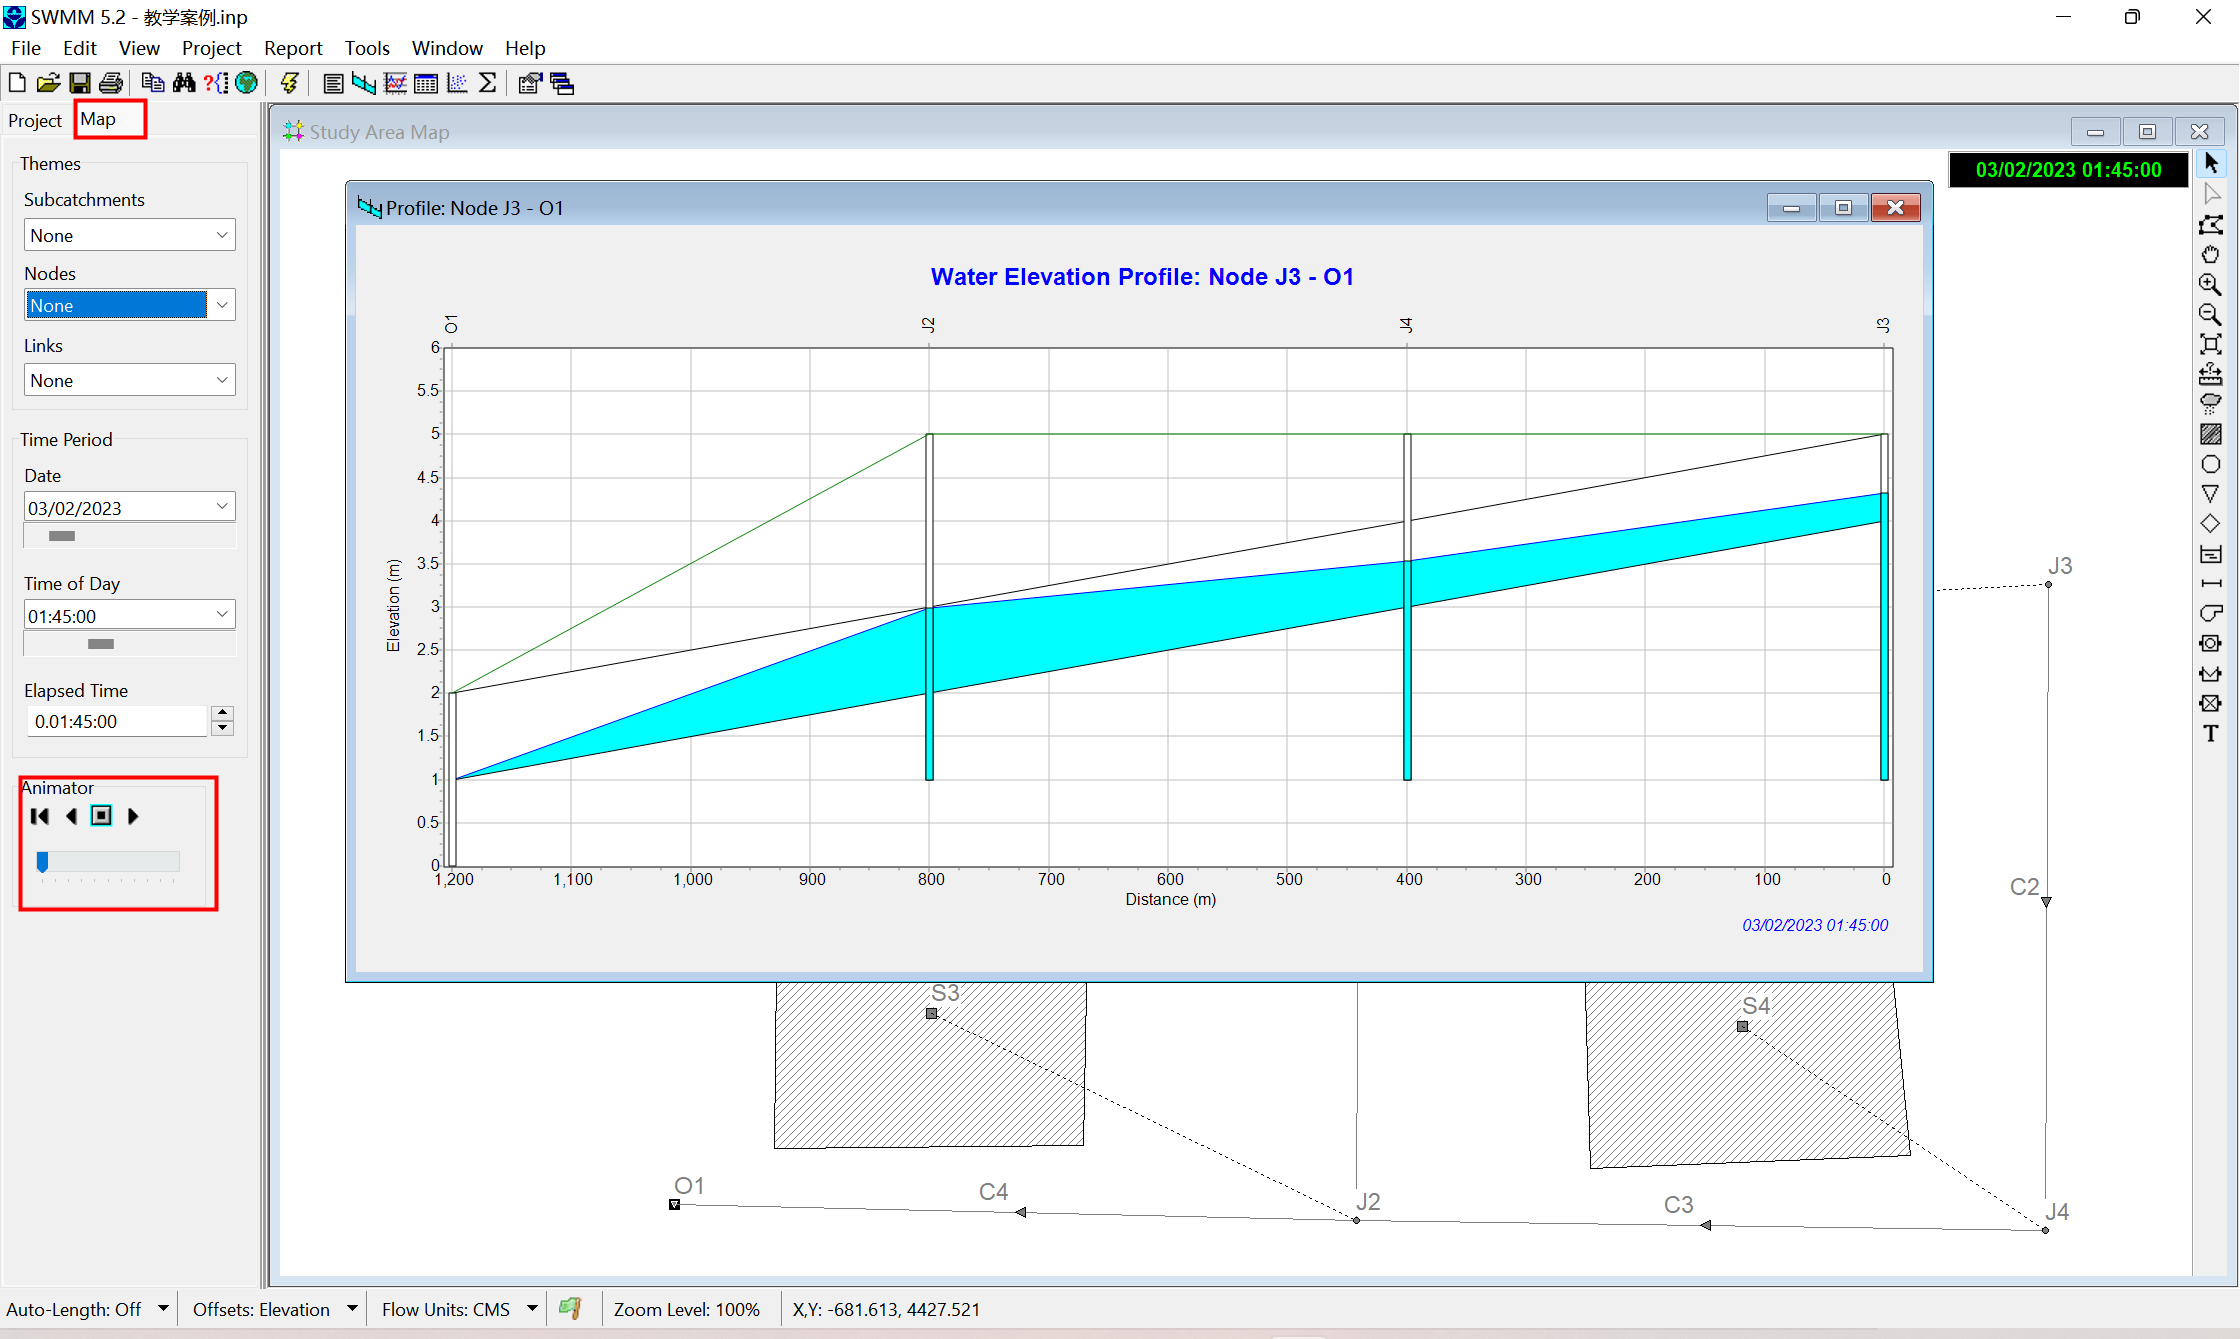Screen dimensions: 2240x1339
Task: Open the Report menu
Action: click(x=292, y=48)
